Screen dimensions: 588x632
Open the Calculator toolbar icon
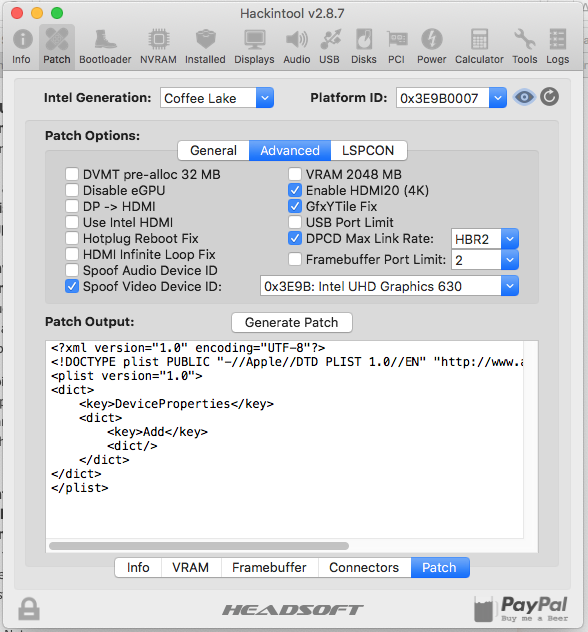(x=479, y=47)
